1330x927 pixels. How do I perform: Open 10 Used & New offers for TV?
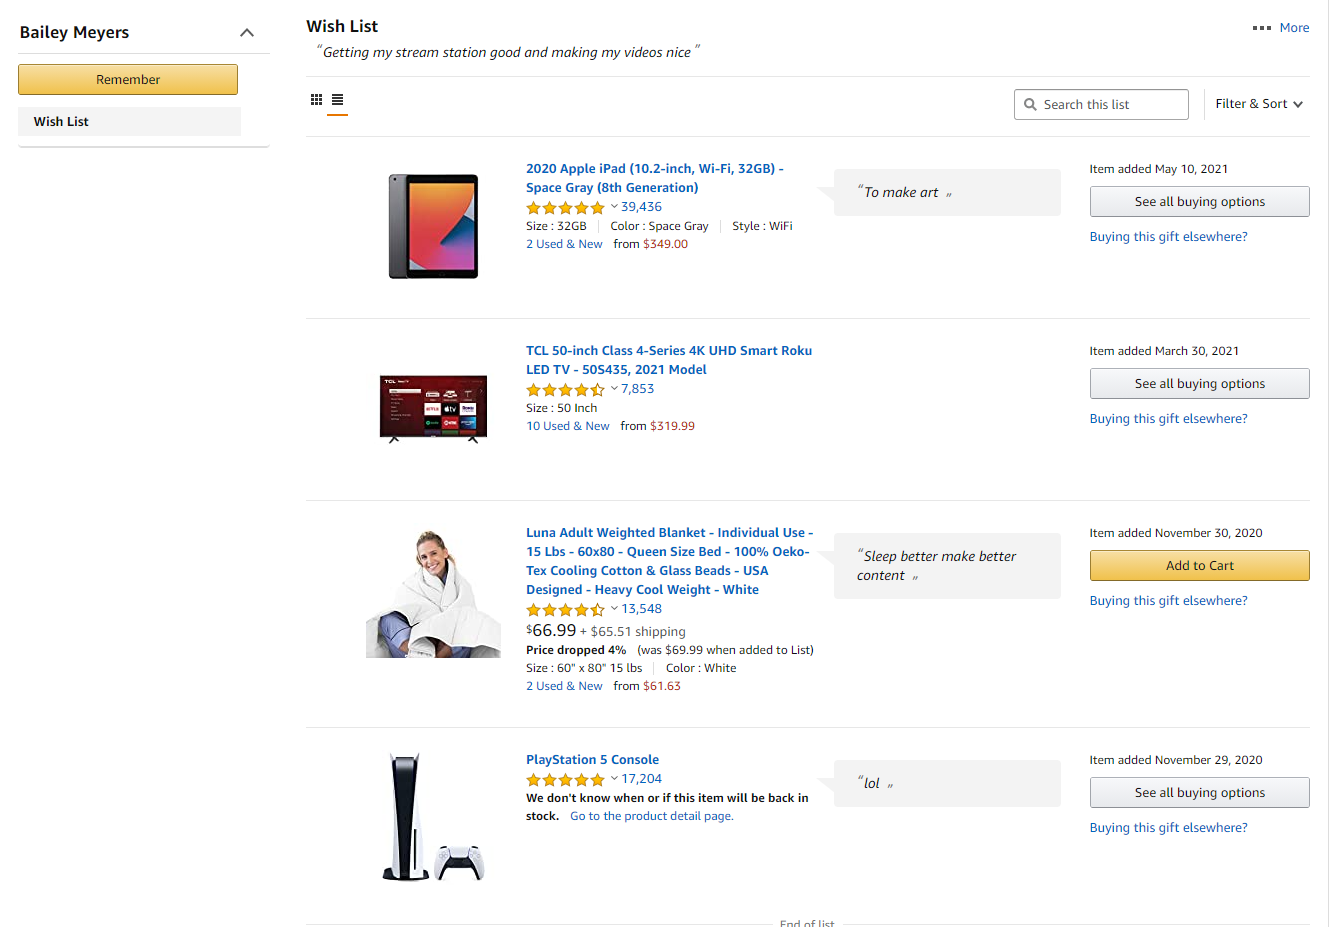568,426
